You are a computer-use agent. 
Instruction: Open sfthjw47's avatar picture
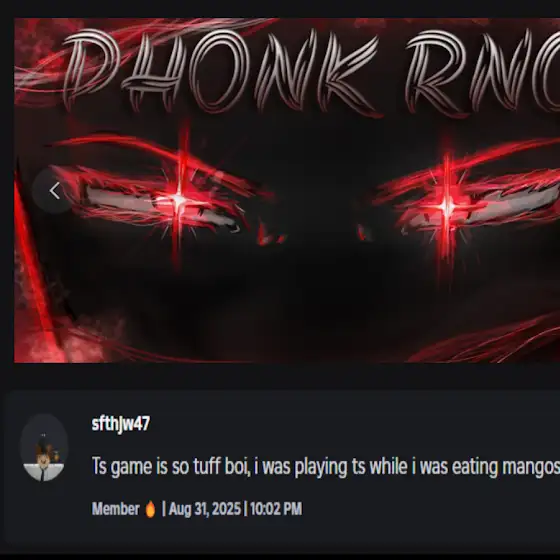(44, 448)
